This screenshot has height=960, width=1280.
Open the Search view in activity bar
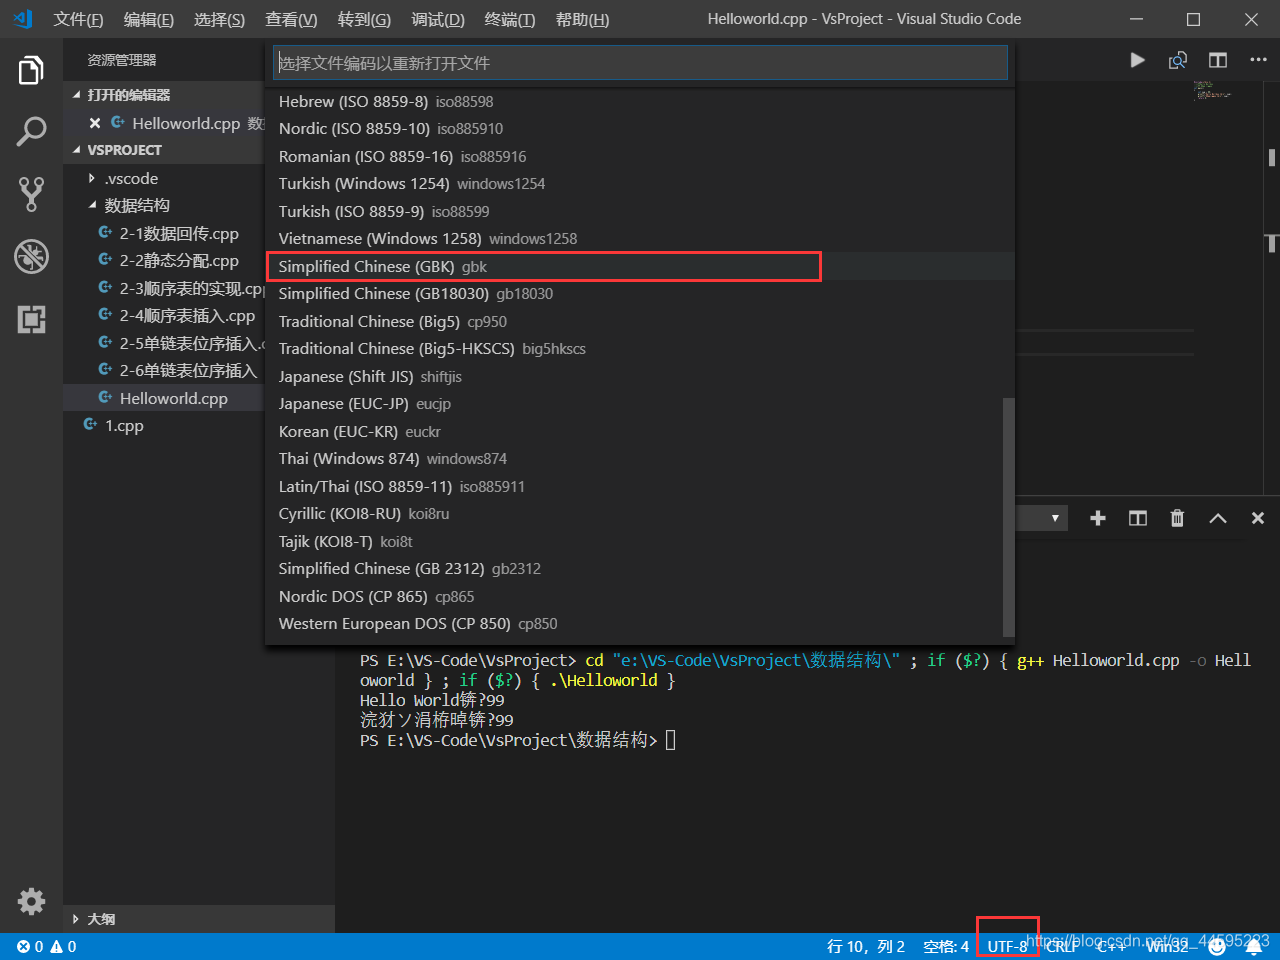(31, 131)
